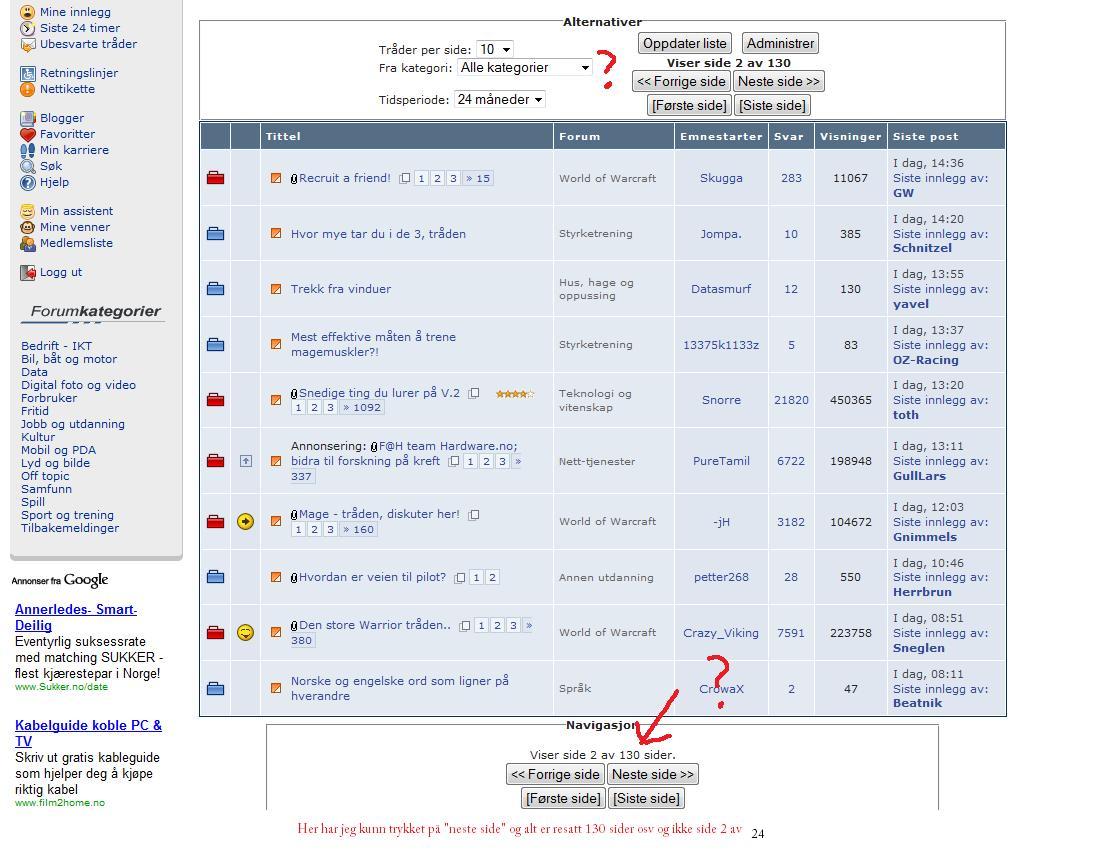Open thread Hvor mye tar du i de 3

point(378,234)
